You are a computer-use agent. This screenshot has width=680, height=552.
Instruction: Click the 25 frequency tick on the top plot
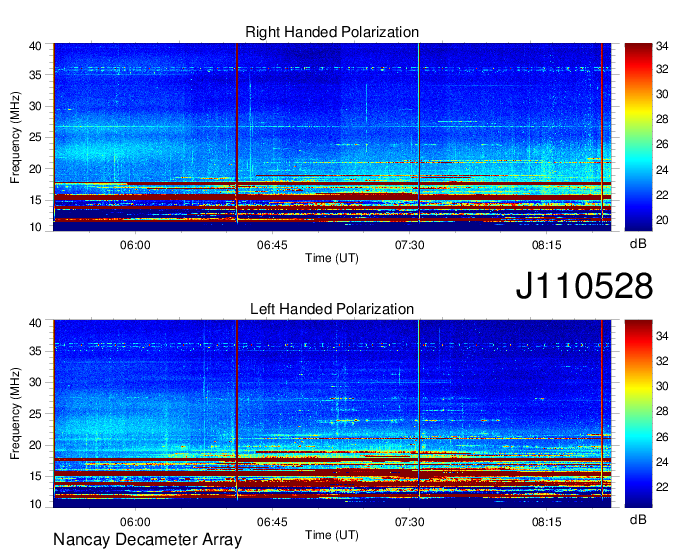click(x=35, y=137)
